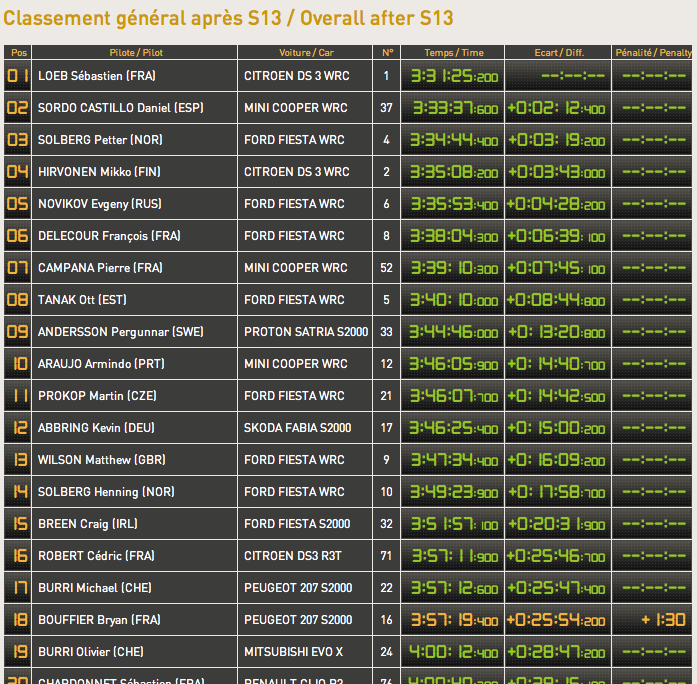The height and width of the screenshot is (684, 697).
Task: Click the position 05 badge
Action: pos(18,204)
